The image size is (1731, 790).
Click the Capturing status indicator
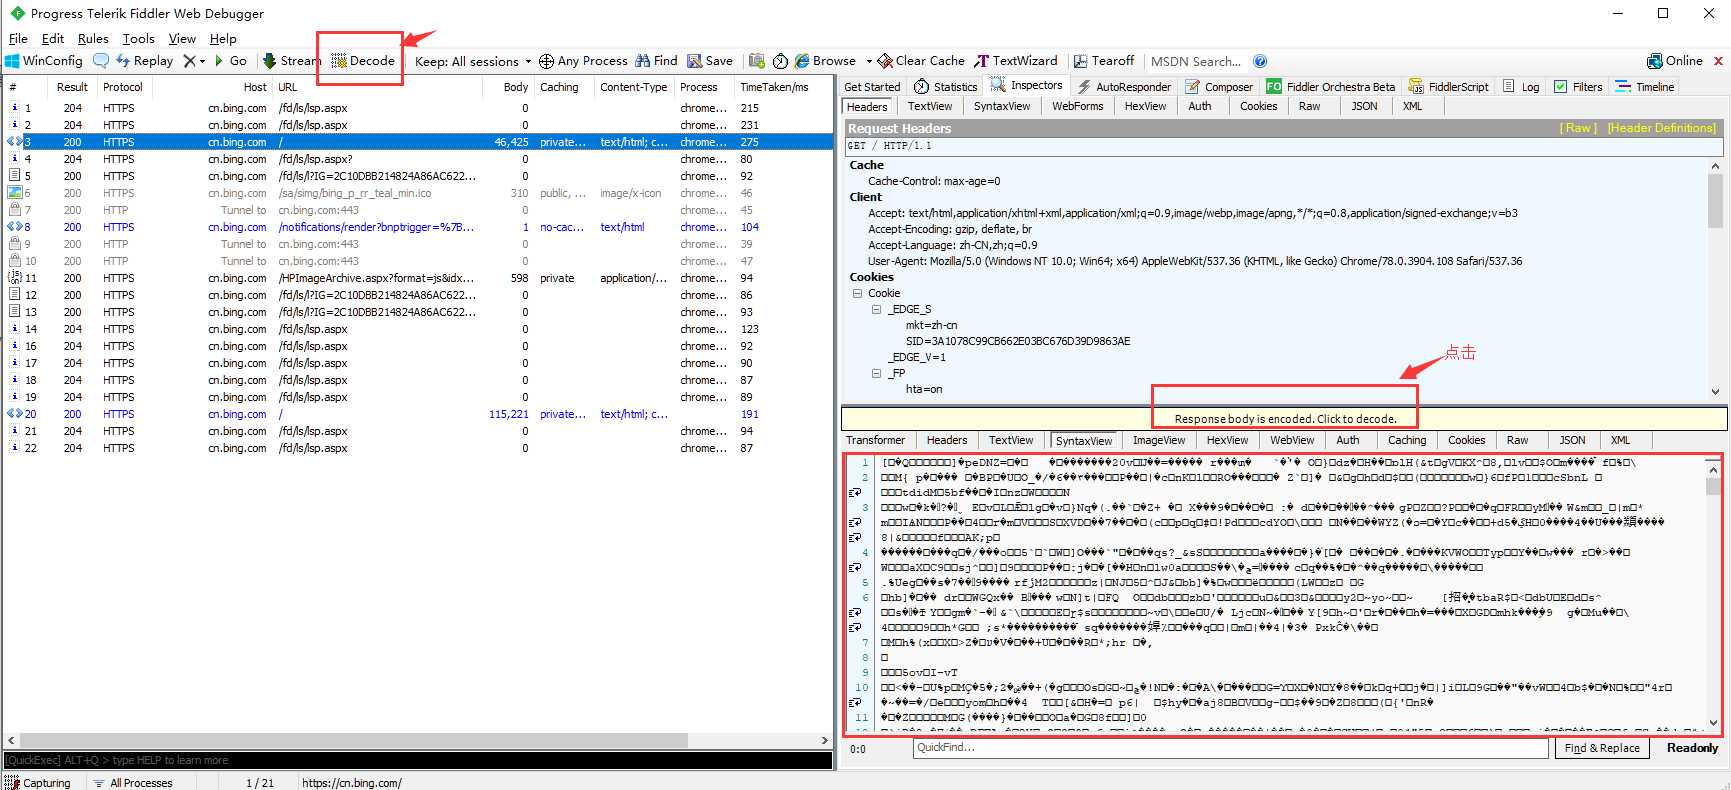[x=38, y=783]
